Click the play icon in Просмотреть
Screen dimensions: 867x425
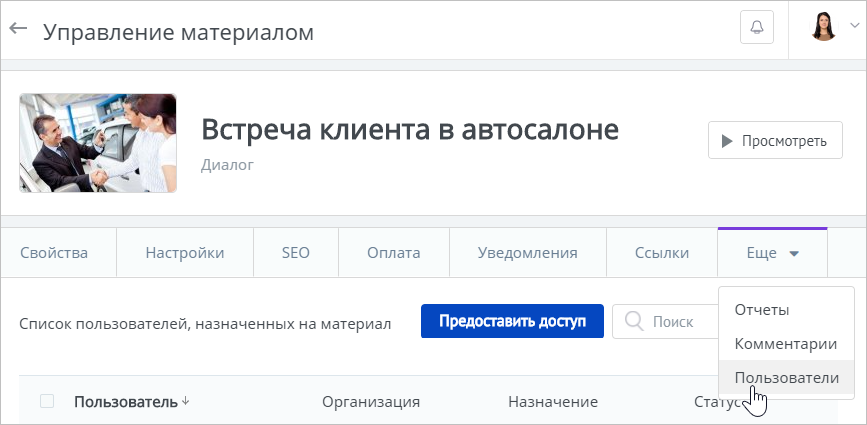tap(727, 141)
